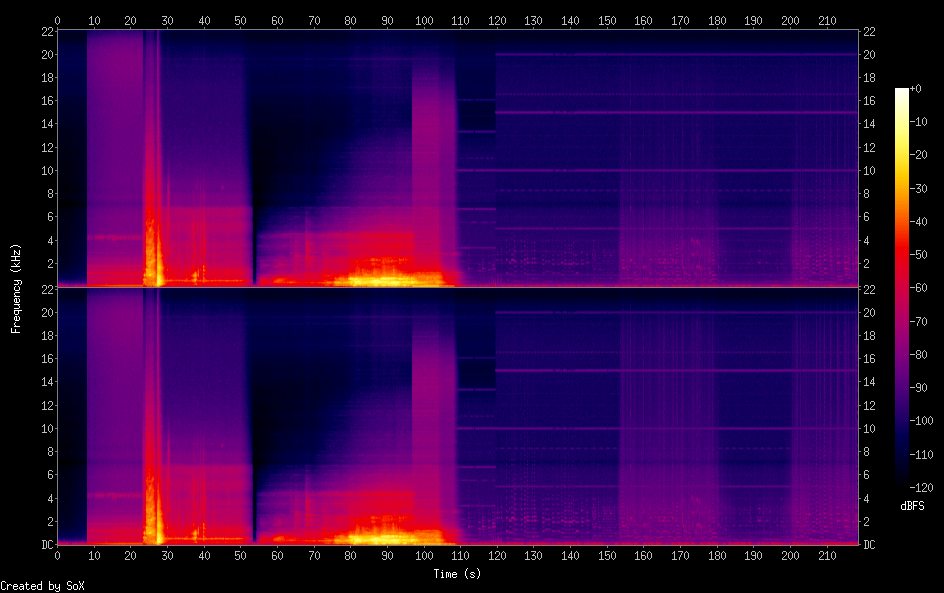Click the dBFS label under the color bar

[x=911, y=507]
